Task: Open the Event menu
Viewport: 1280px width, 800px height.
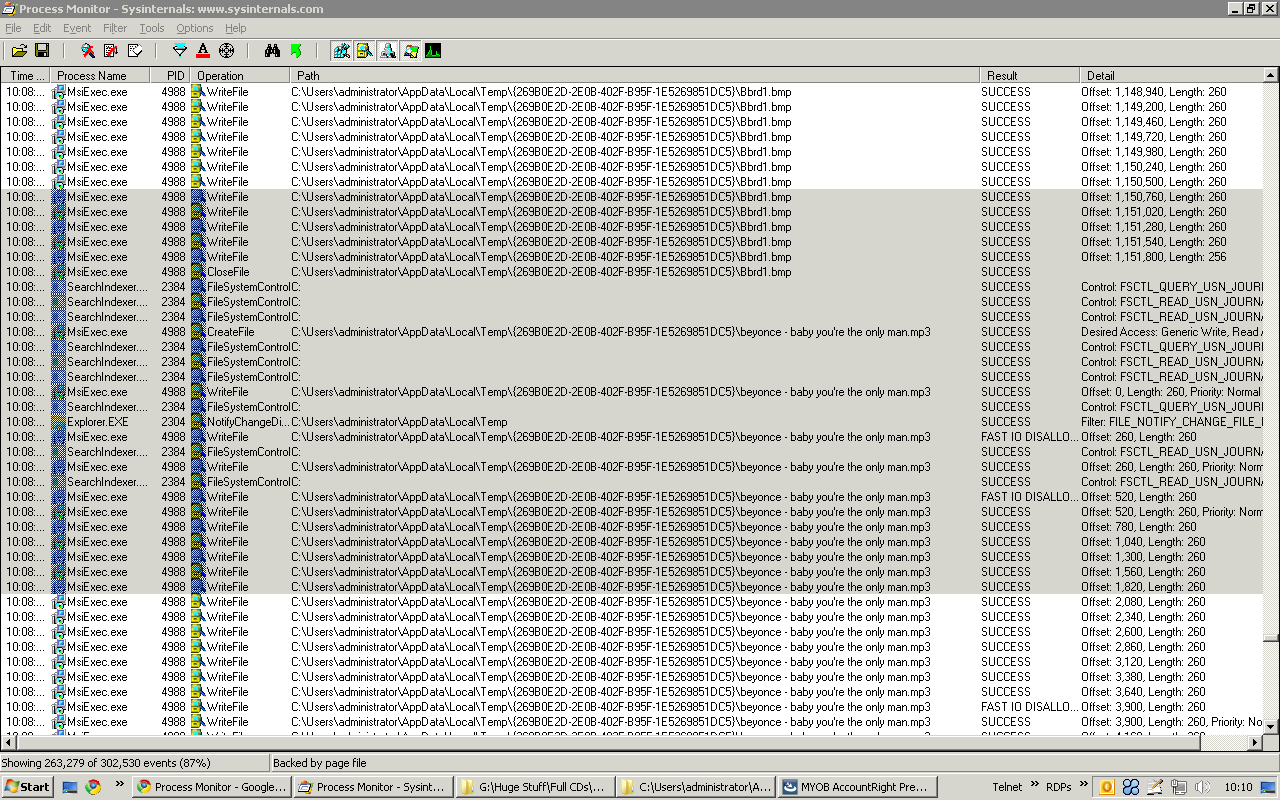Action: point(77,28)
